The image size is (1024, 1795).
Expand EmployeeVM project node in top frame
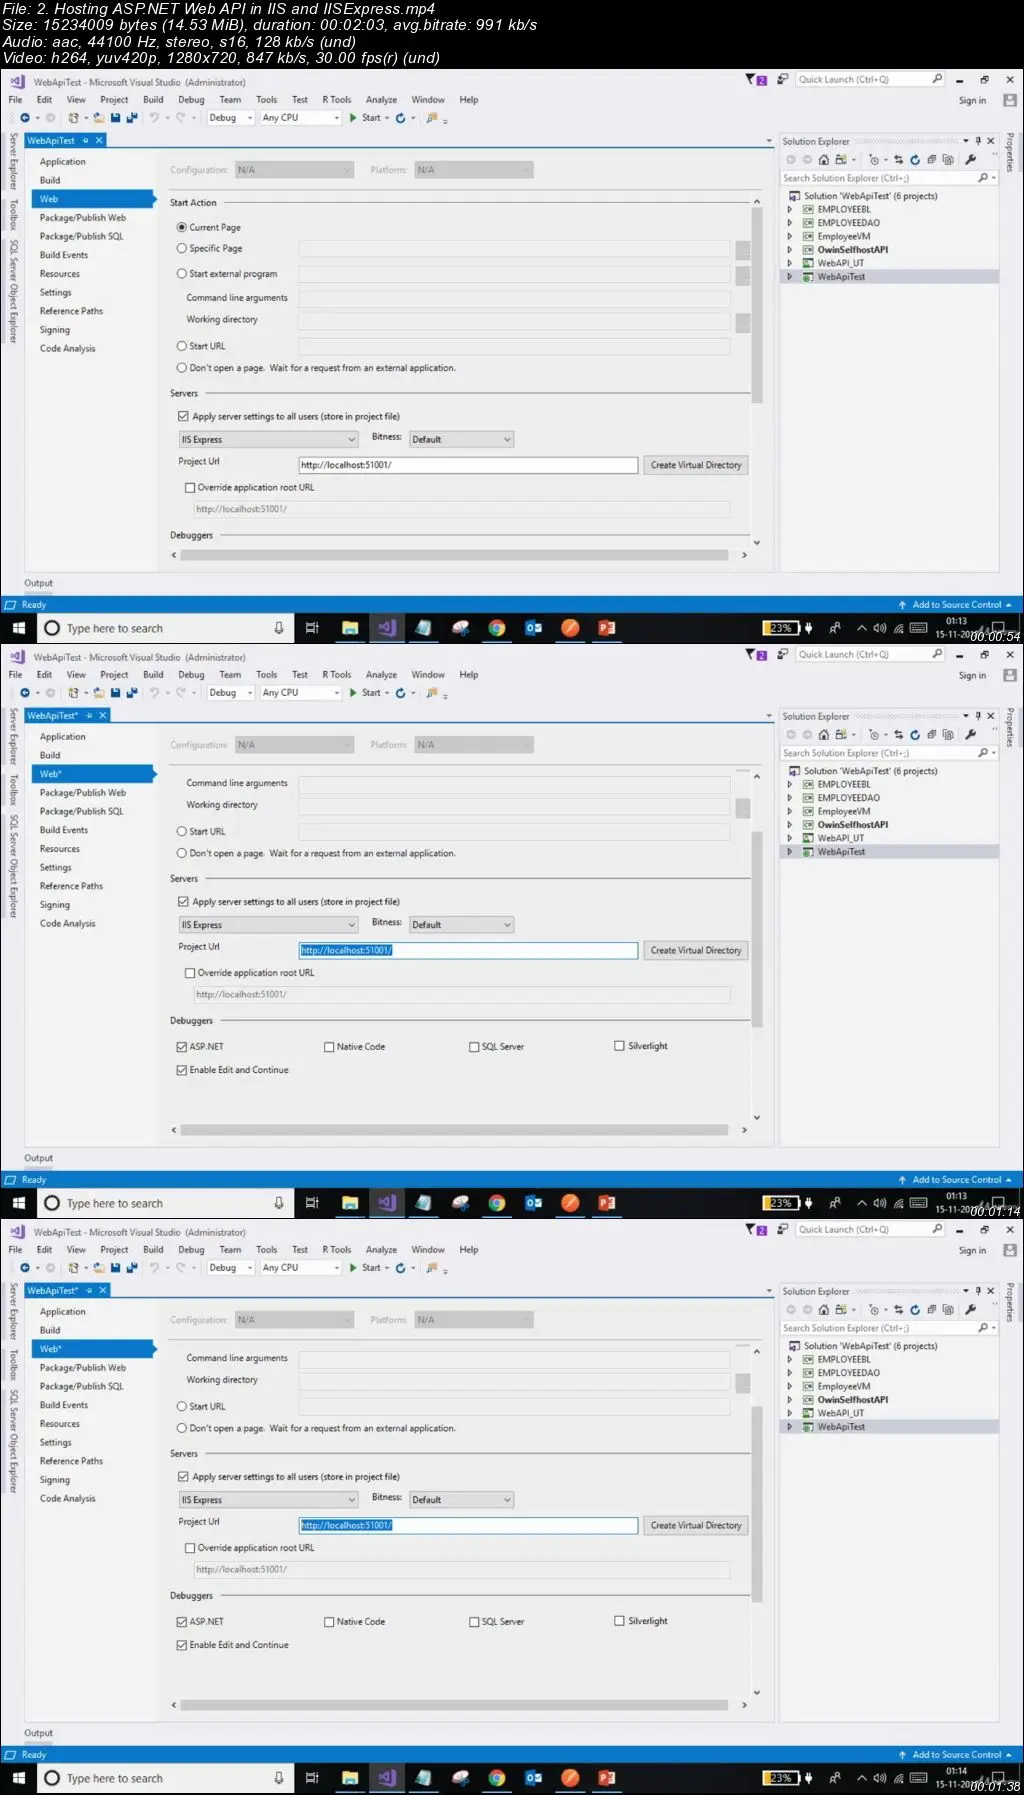[790, 237]
